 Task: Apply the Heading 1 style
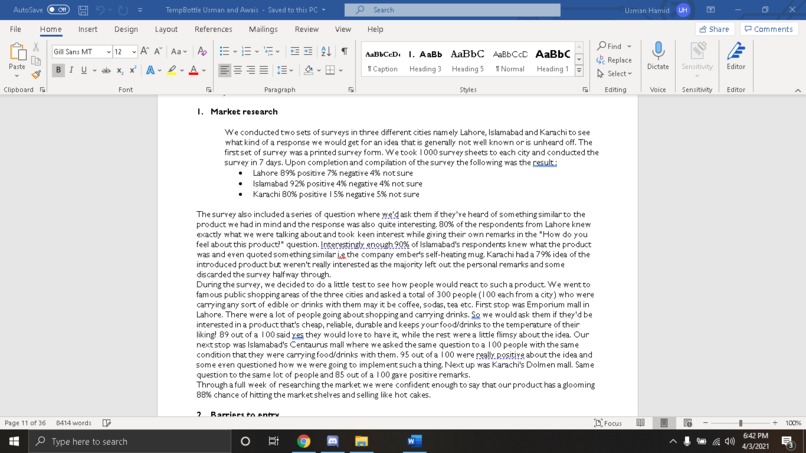[553, 60]
